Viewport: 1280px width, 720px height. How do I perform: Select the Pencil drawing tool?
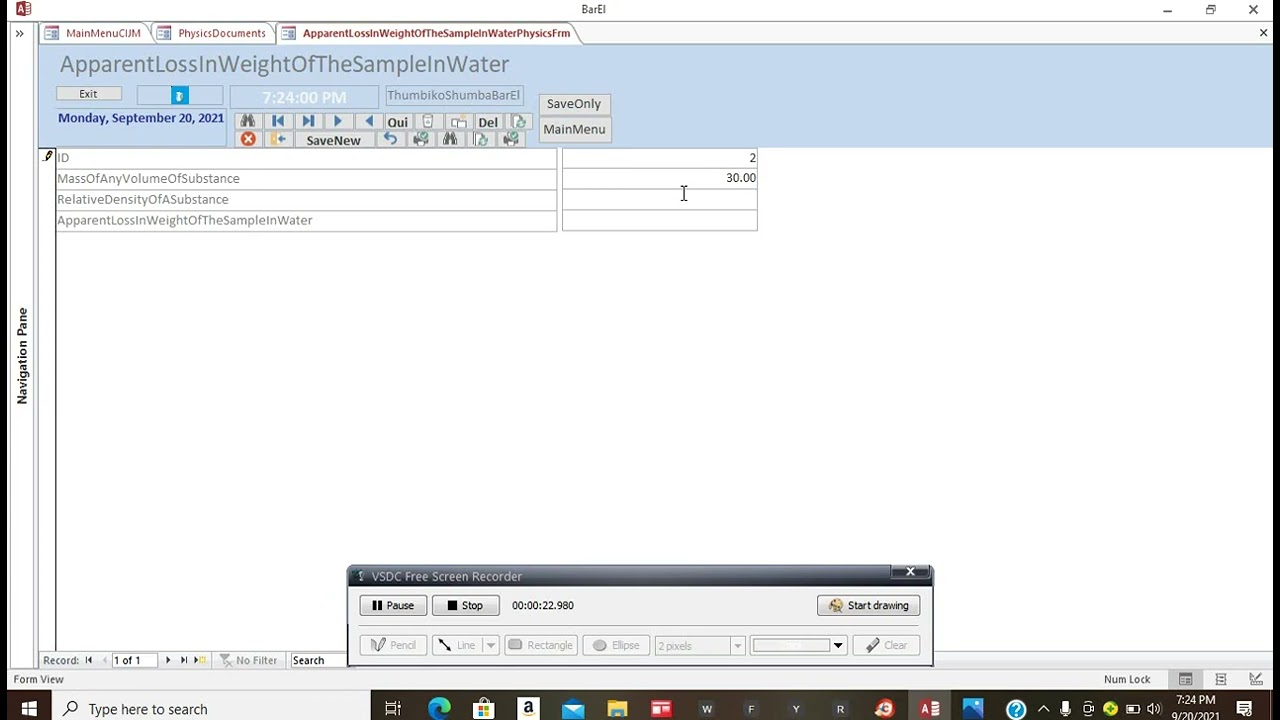(393, 645)
